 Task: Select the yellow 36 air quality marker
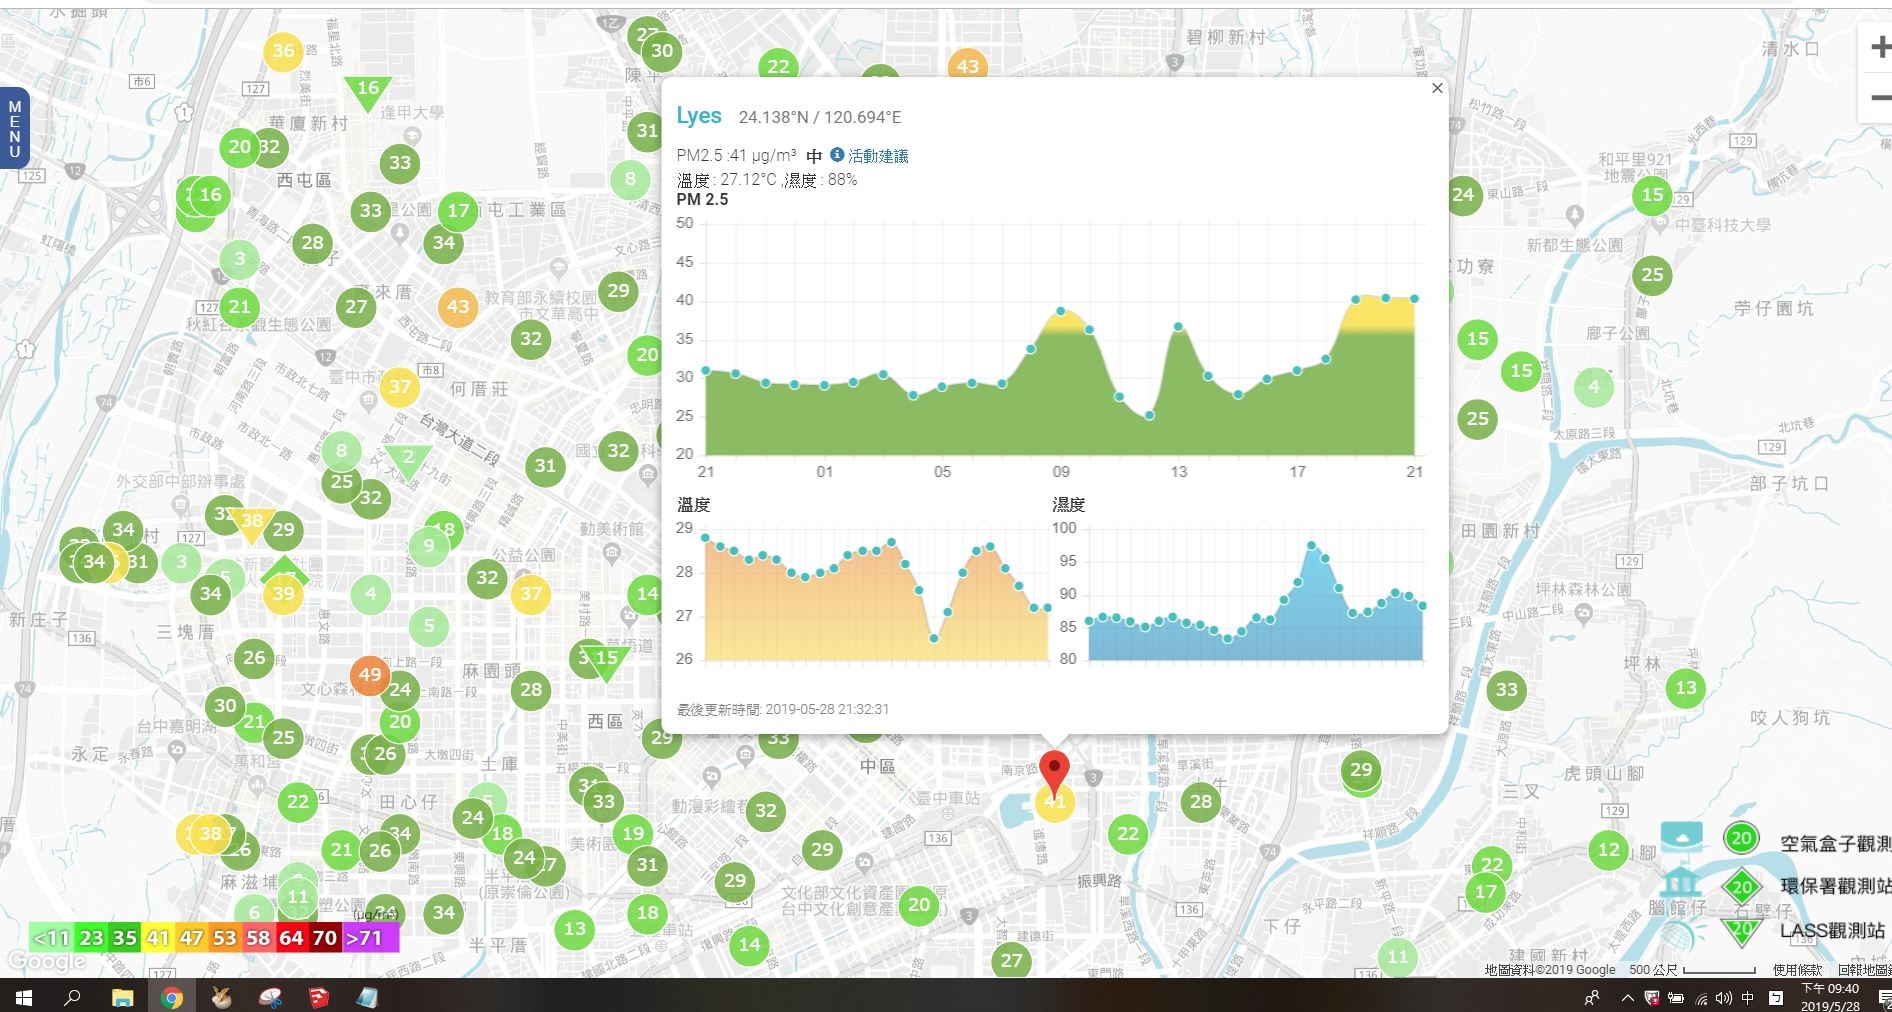coord(283,51)
